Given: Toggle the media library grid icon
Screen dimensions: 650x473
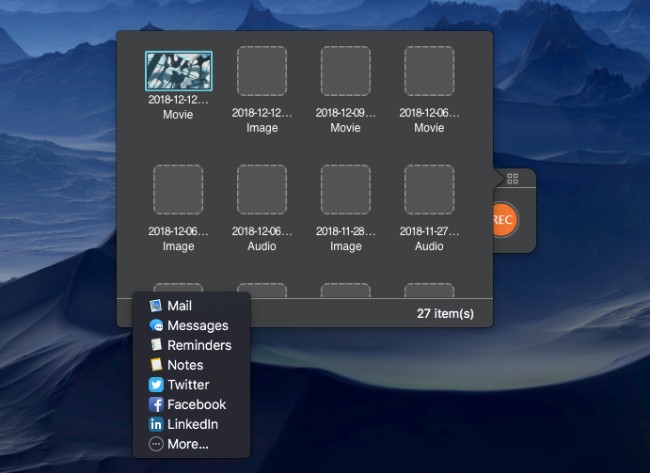Looking at the screenshot, I should (x=513, y=179).
